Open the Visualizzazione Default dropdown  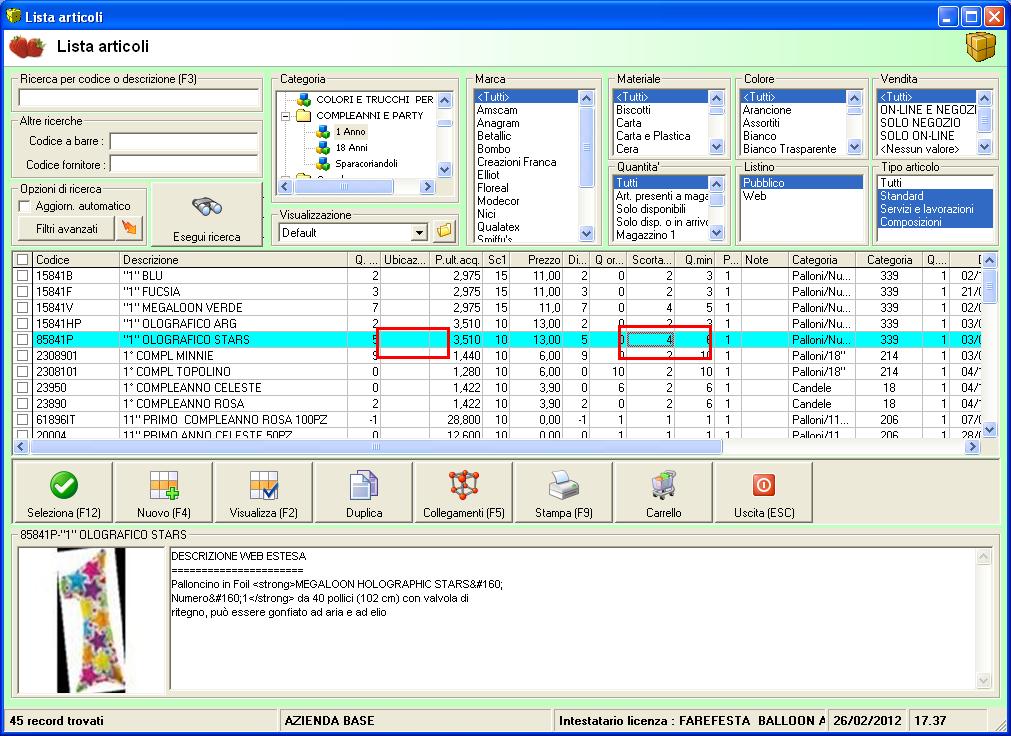coord(419,233)
